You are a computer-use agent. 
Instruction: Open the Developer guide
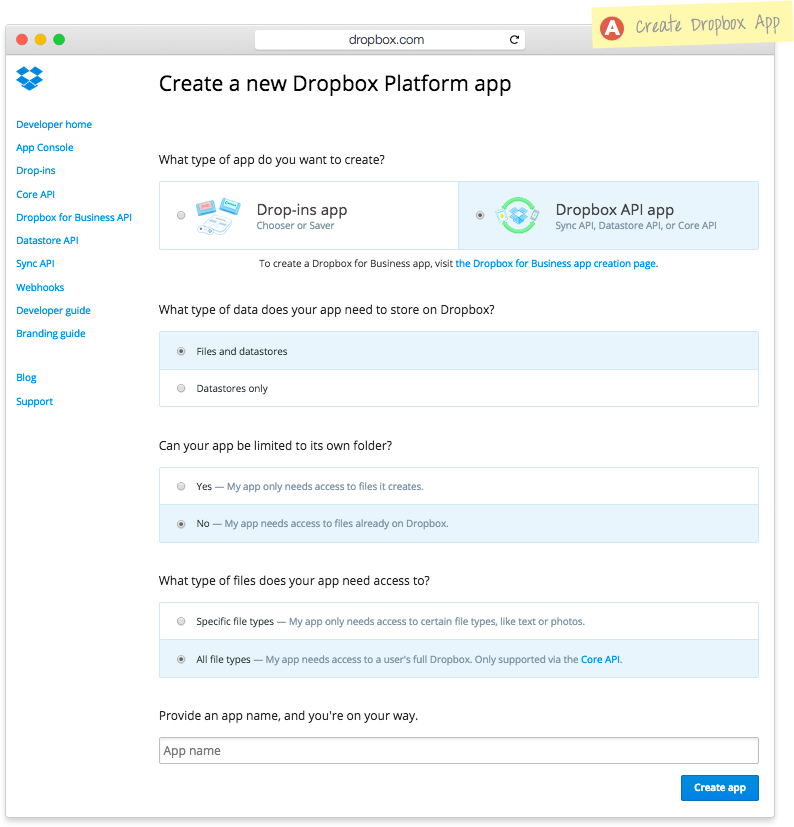coord(53,311)
